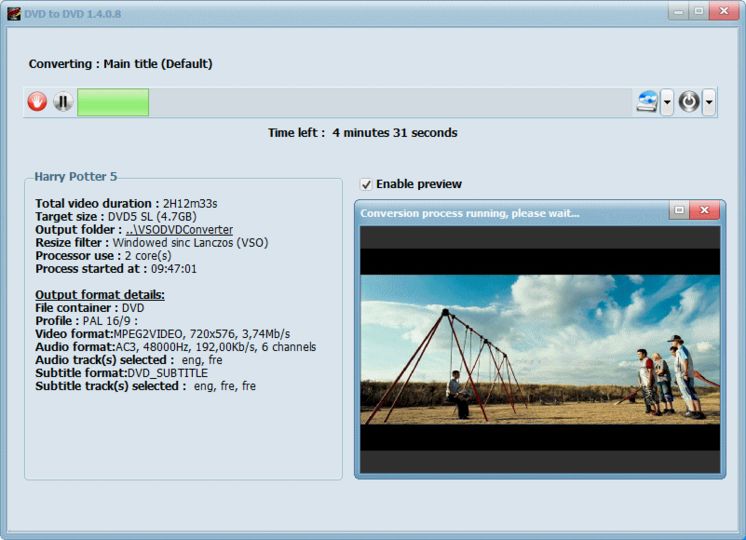
Task: Open the ..\VSODVDConverter output folder link
Action: click(179, 230)
